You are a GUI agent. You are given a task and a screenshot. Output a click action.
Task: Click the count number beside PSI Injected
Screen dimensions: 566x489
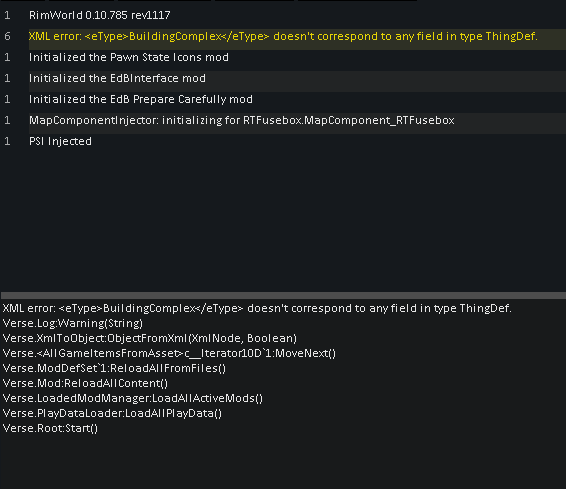tap(7, 141)
